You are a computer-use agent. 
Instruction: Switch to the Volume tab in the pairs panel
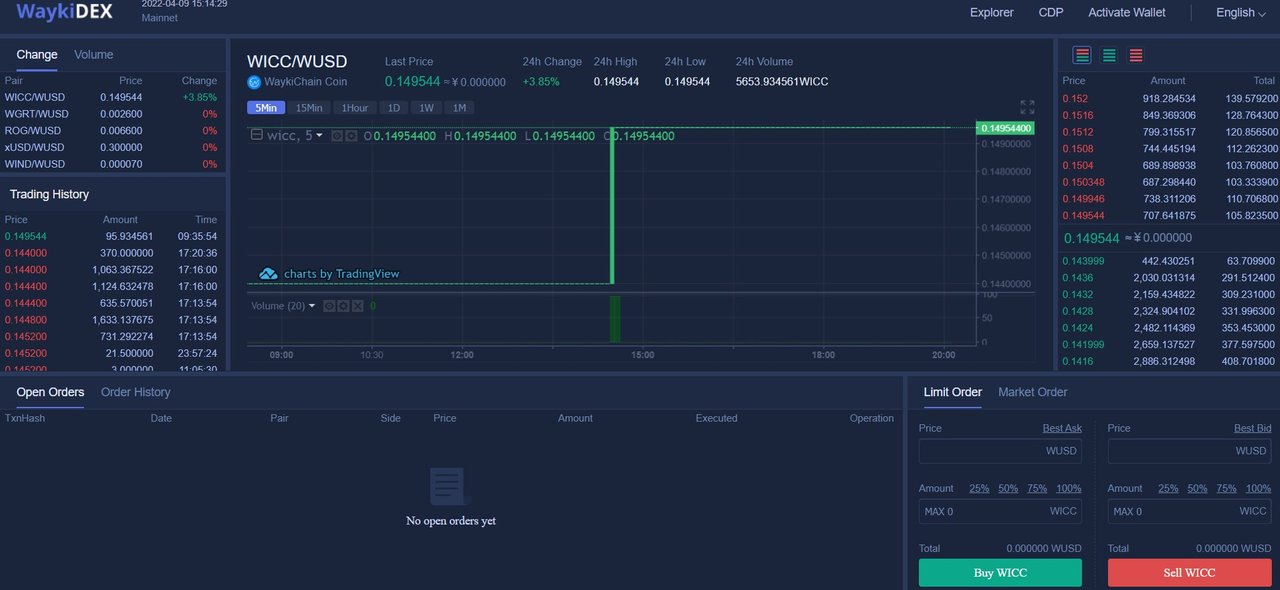coord(94,55)
